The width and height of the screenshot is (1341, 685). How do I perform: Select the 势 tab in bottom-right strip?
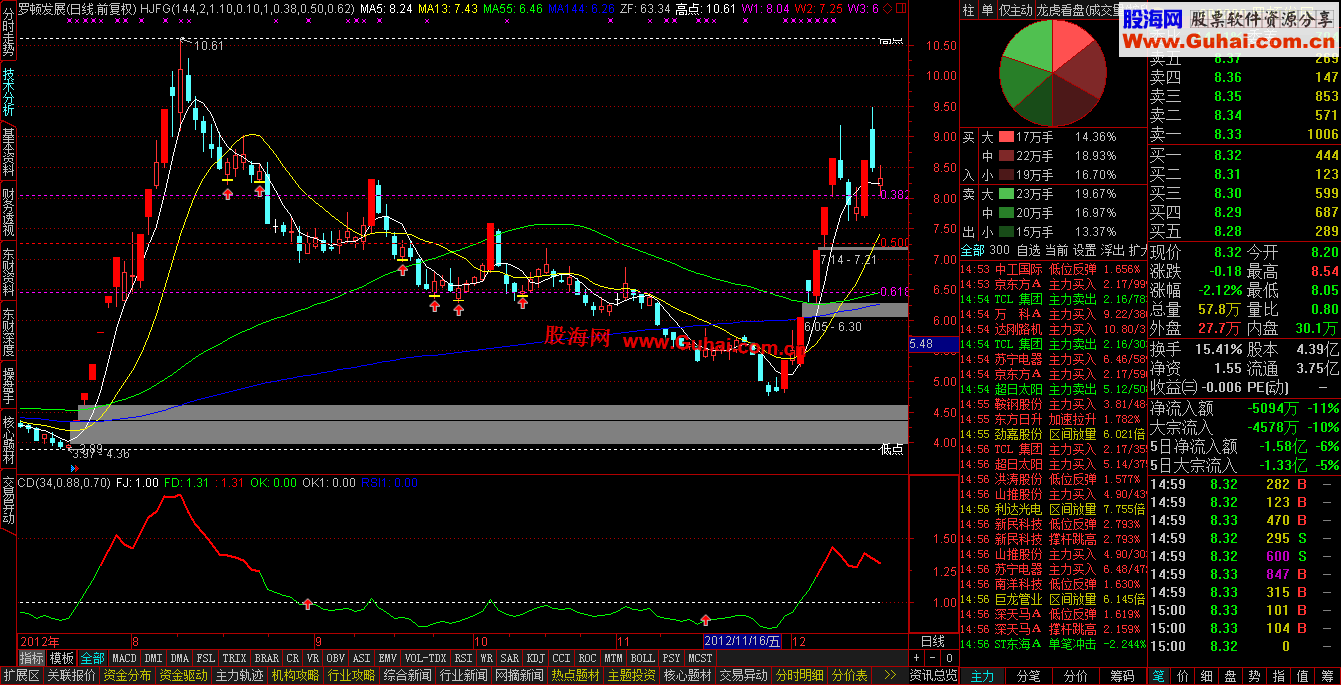click(1255, 676)
